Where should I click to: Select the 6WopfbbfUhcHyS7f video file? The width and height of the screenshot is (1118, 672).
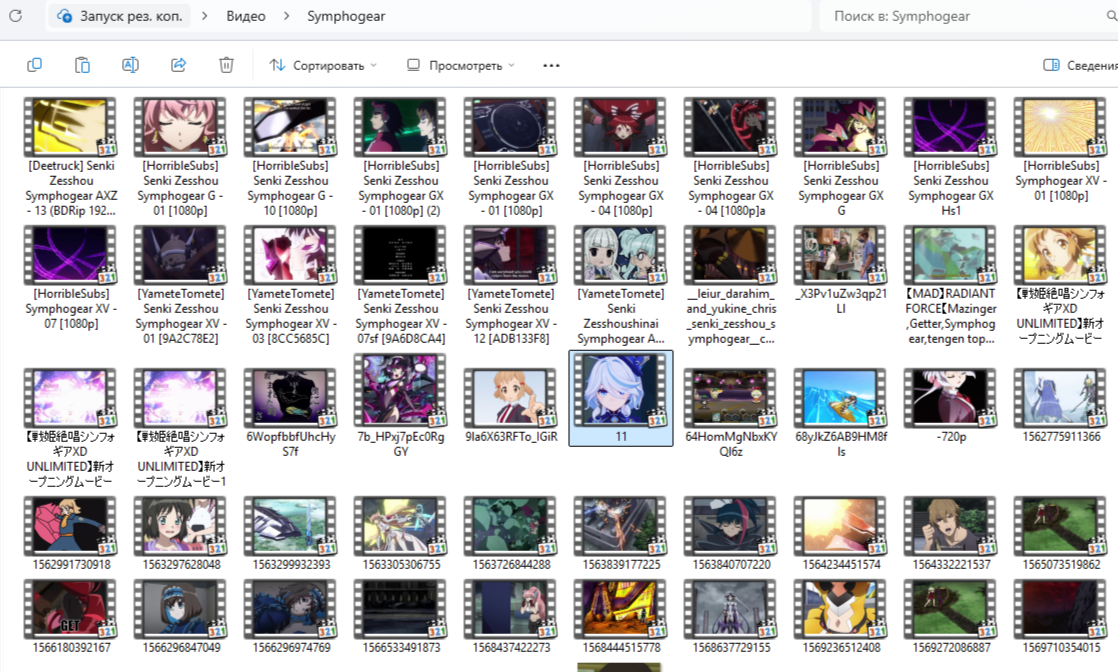(291, 413)
